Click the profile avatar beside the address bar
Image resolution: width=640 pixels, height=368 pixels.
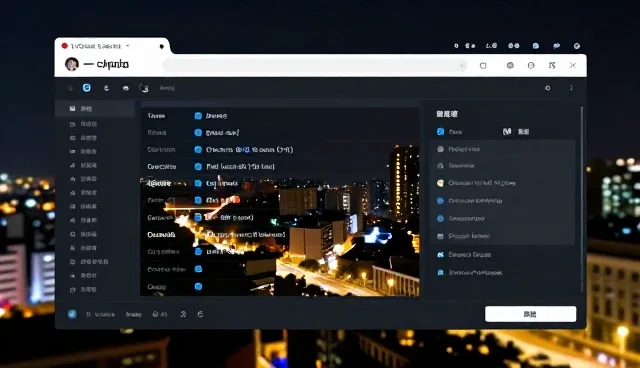(x=72, y=64)
